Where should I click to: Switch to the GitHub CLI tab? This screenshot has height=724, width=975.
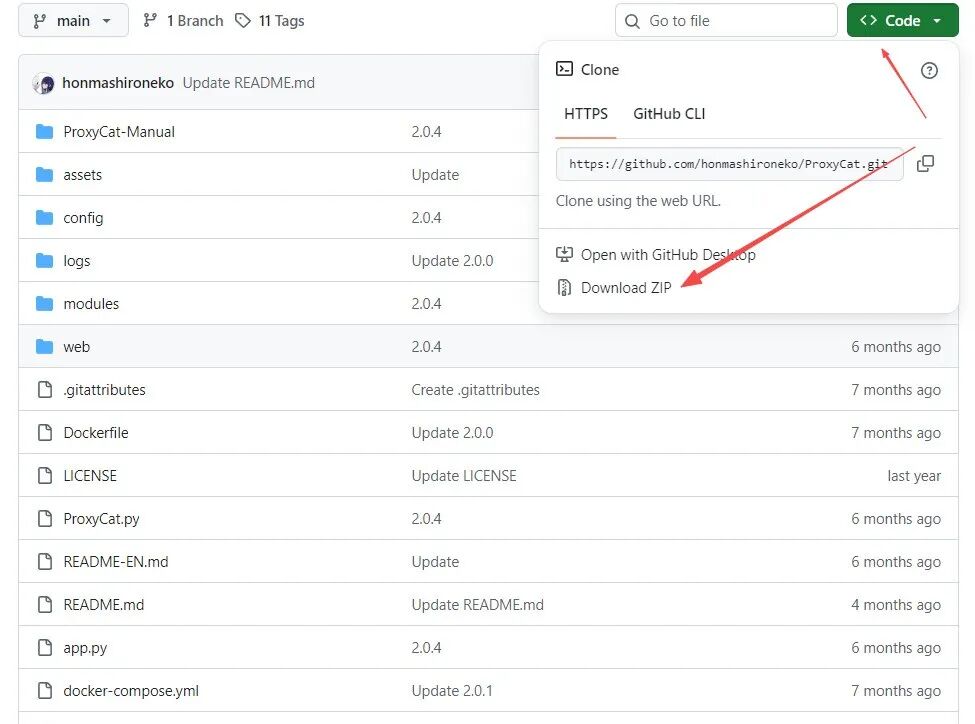click(669, 114)
